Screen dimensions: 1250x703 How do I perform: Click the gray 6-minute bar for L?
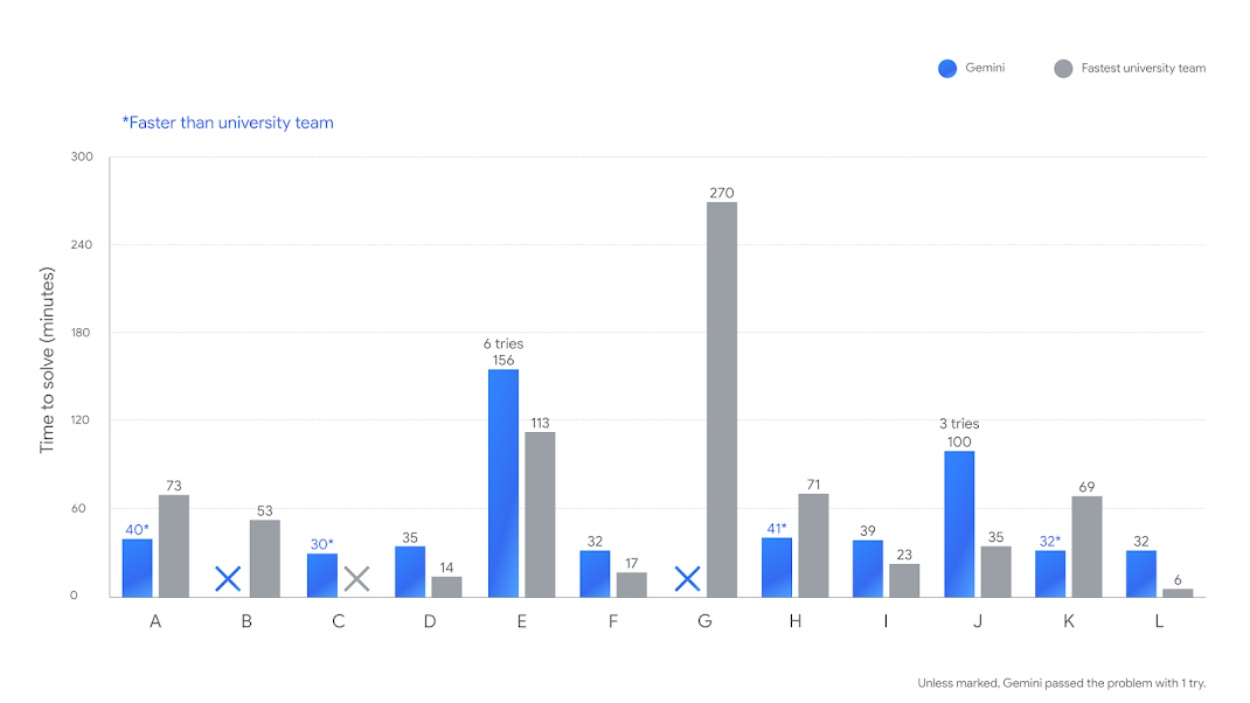tap(1178, 593)
